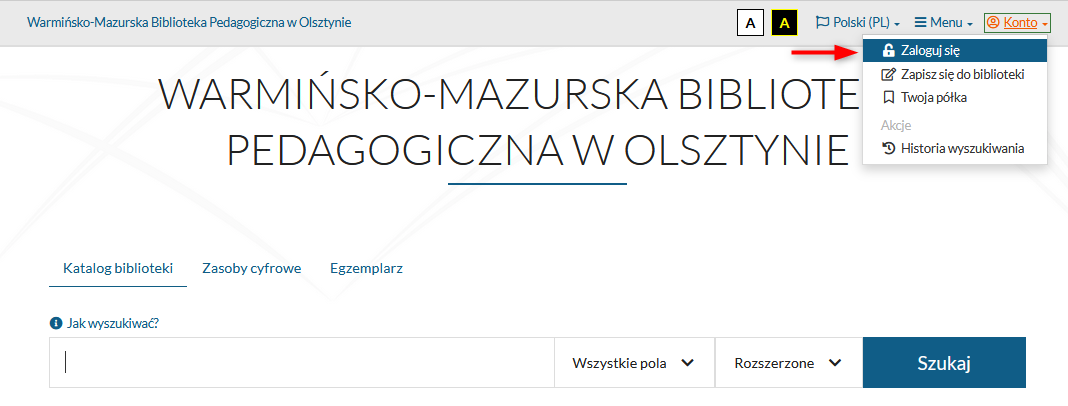1068x406 pixels.
Task: Open the Jak wyszukiwać? help link
Action: tap(112, 323)
